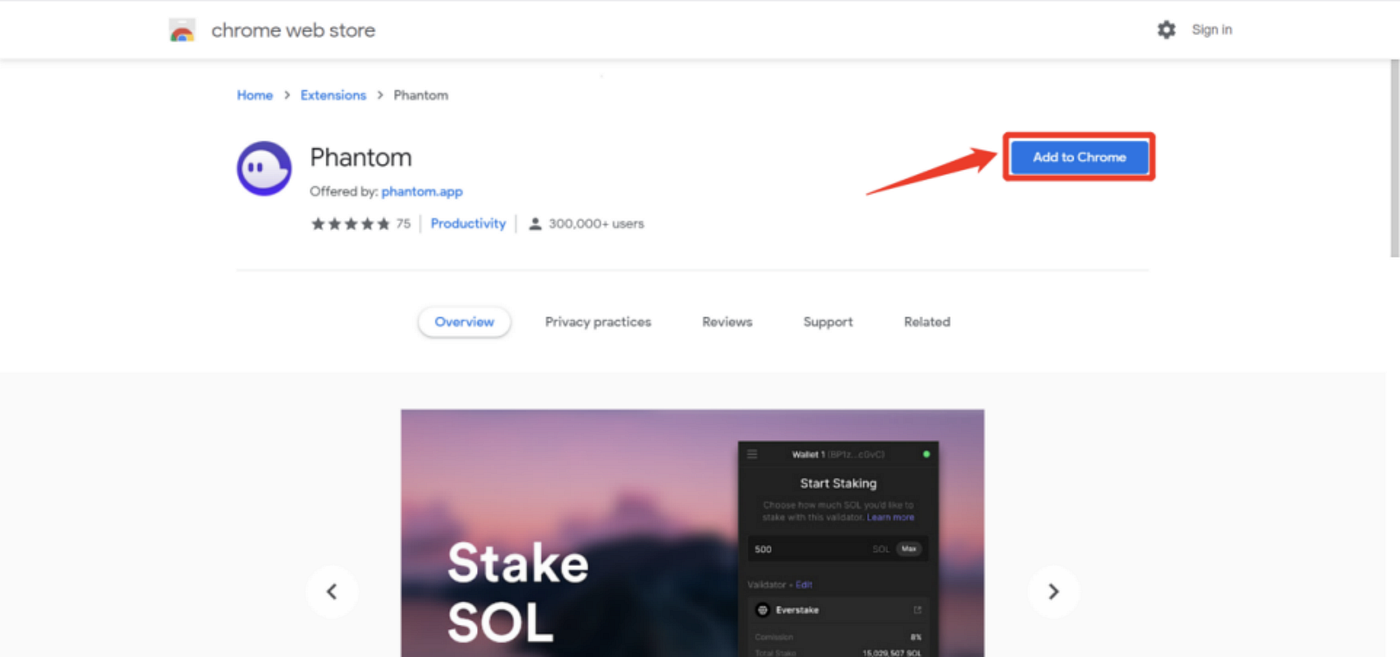Switch to the Privacy practices tab
This screenshot has height=657, width=1400.
coord(598,322)
